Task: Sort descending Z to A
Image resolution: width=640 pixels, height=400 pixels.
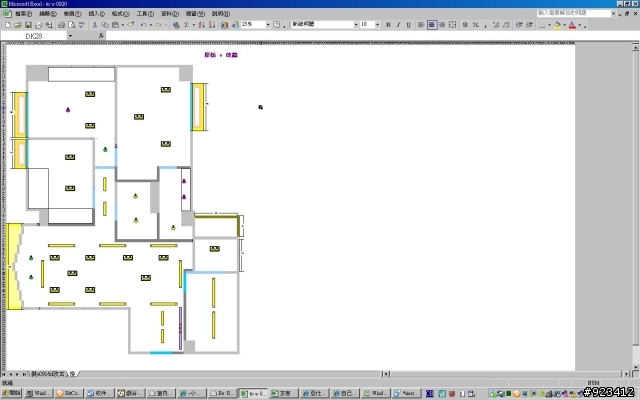Action: click(212, 25)
